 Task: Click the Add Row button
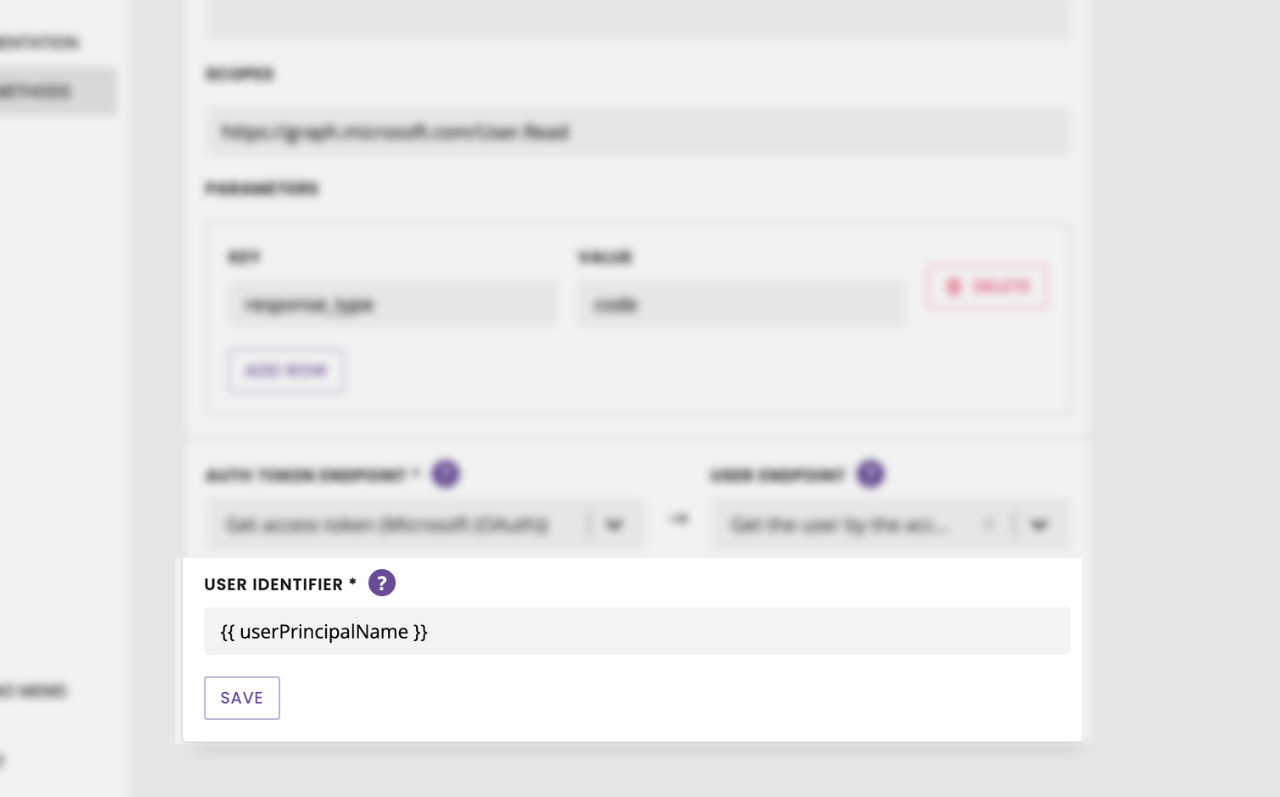[x=286, y=370]
